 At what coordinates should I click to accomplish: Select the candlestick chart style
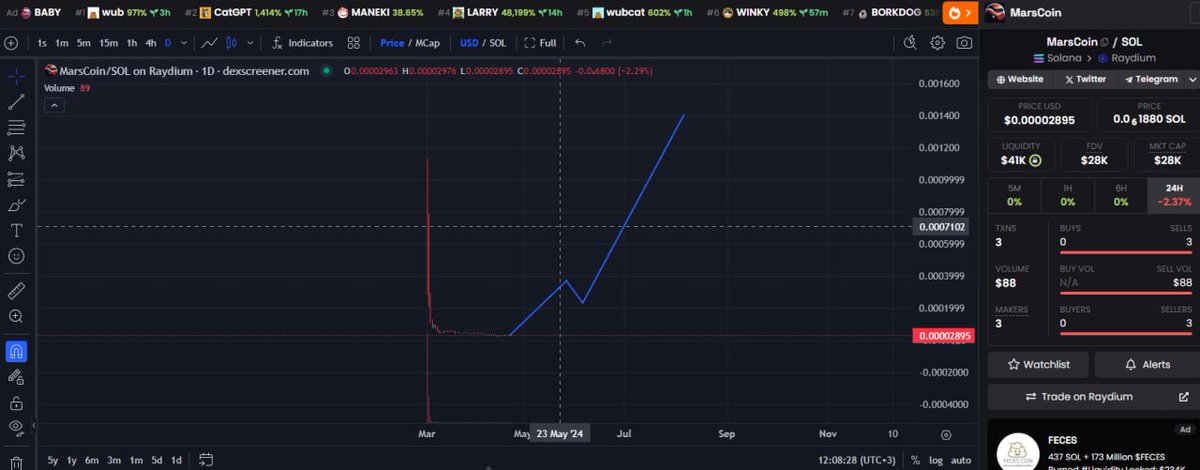232,43
